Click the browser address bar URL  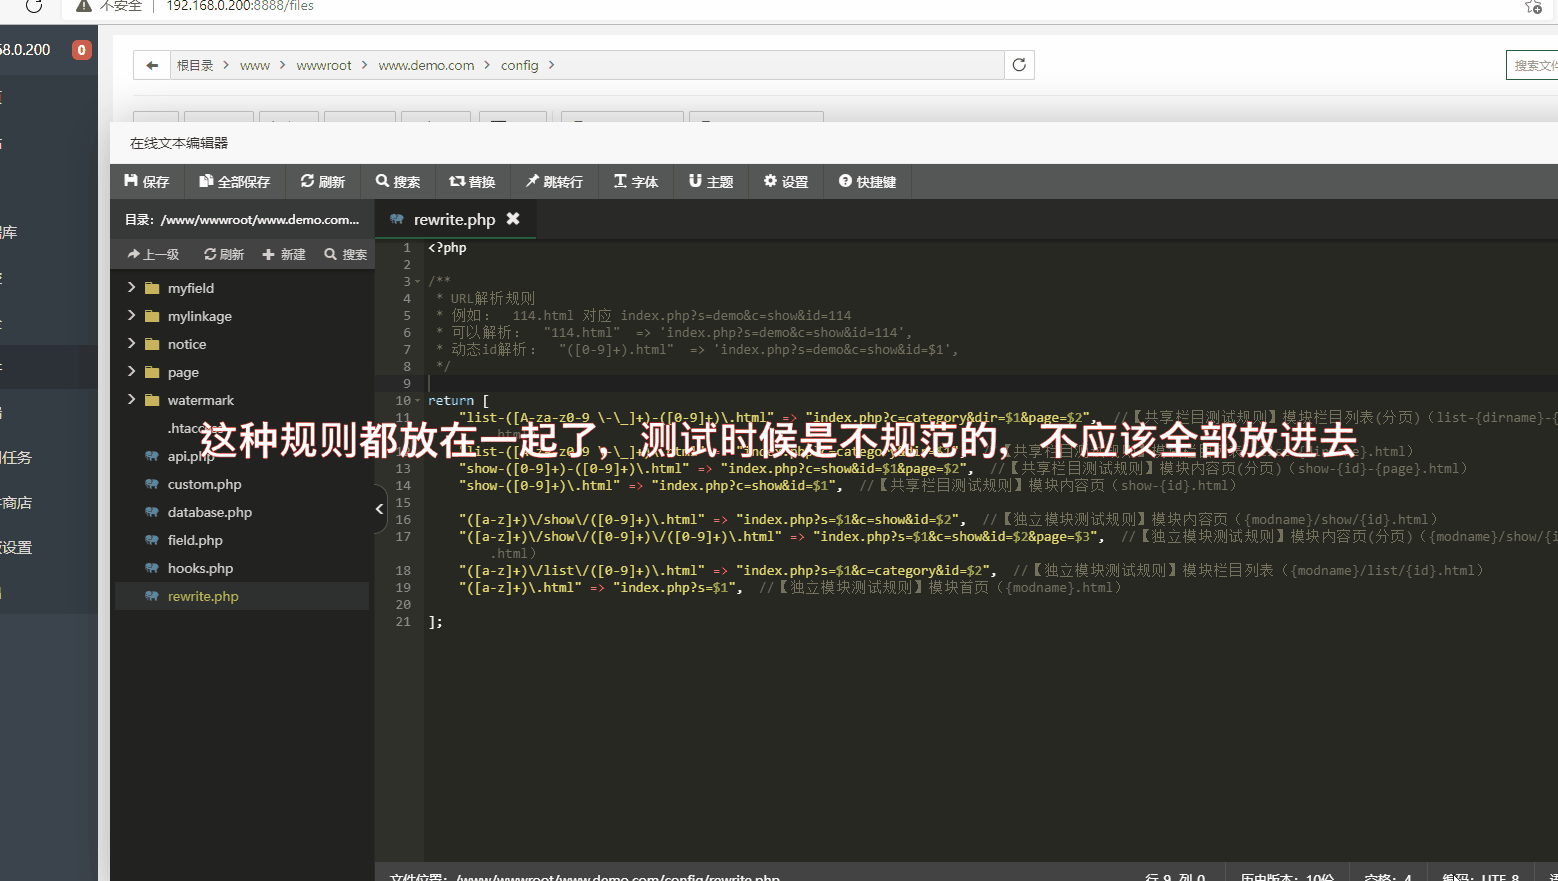240,6
